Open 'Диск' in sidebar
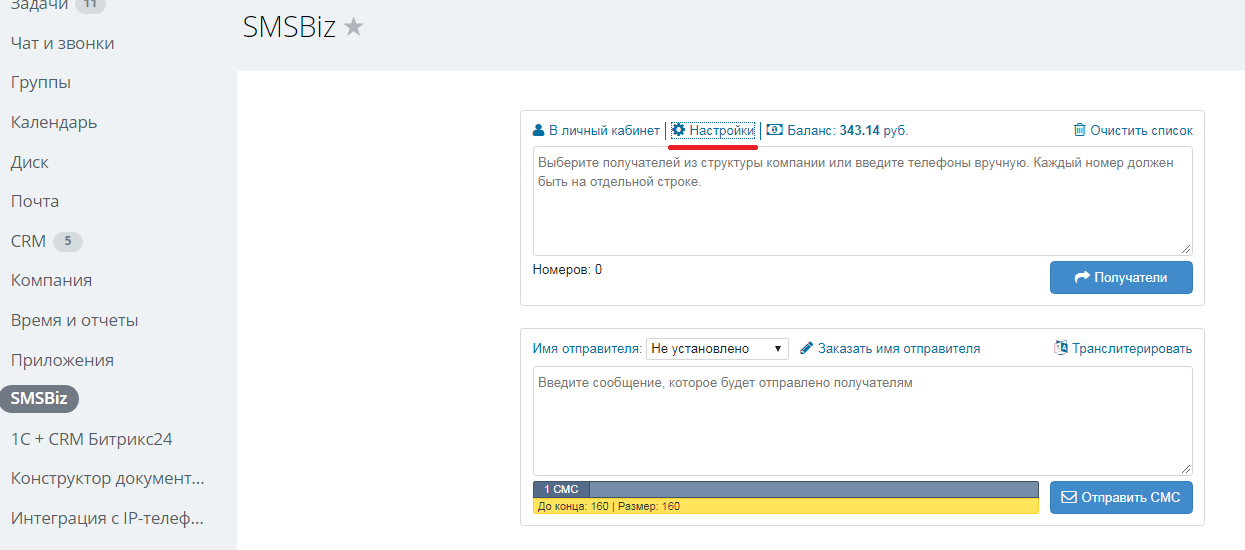The image size is (1245, 550). pyautogui.click(x=30, y=162)
